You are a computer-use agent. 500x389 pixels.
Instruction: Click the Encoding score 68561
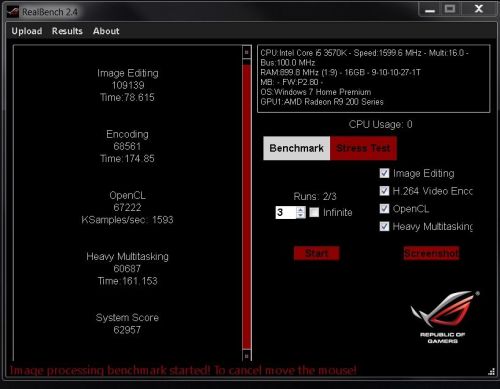tap(127, 146)
